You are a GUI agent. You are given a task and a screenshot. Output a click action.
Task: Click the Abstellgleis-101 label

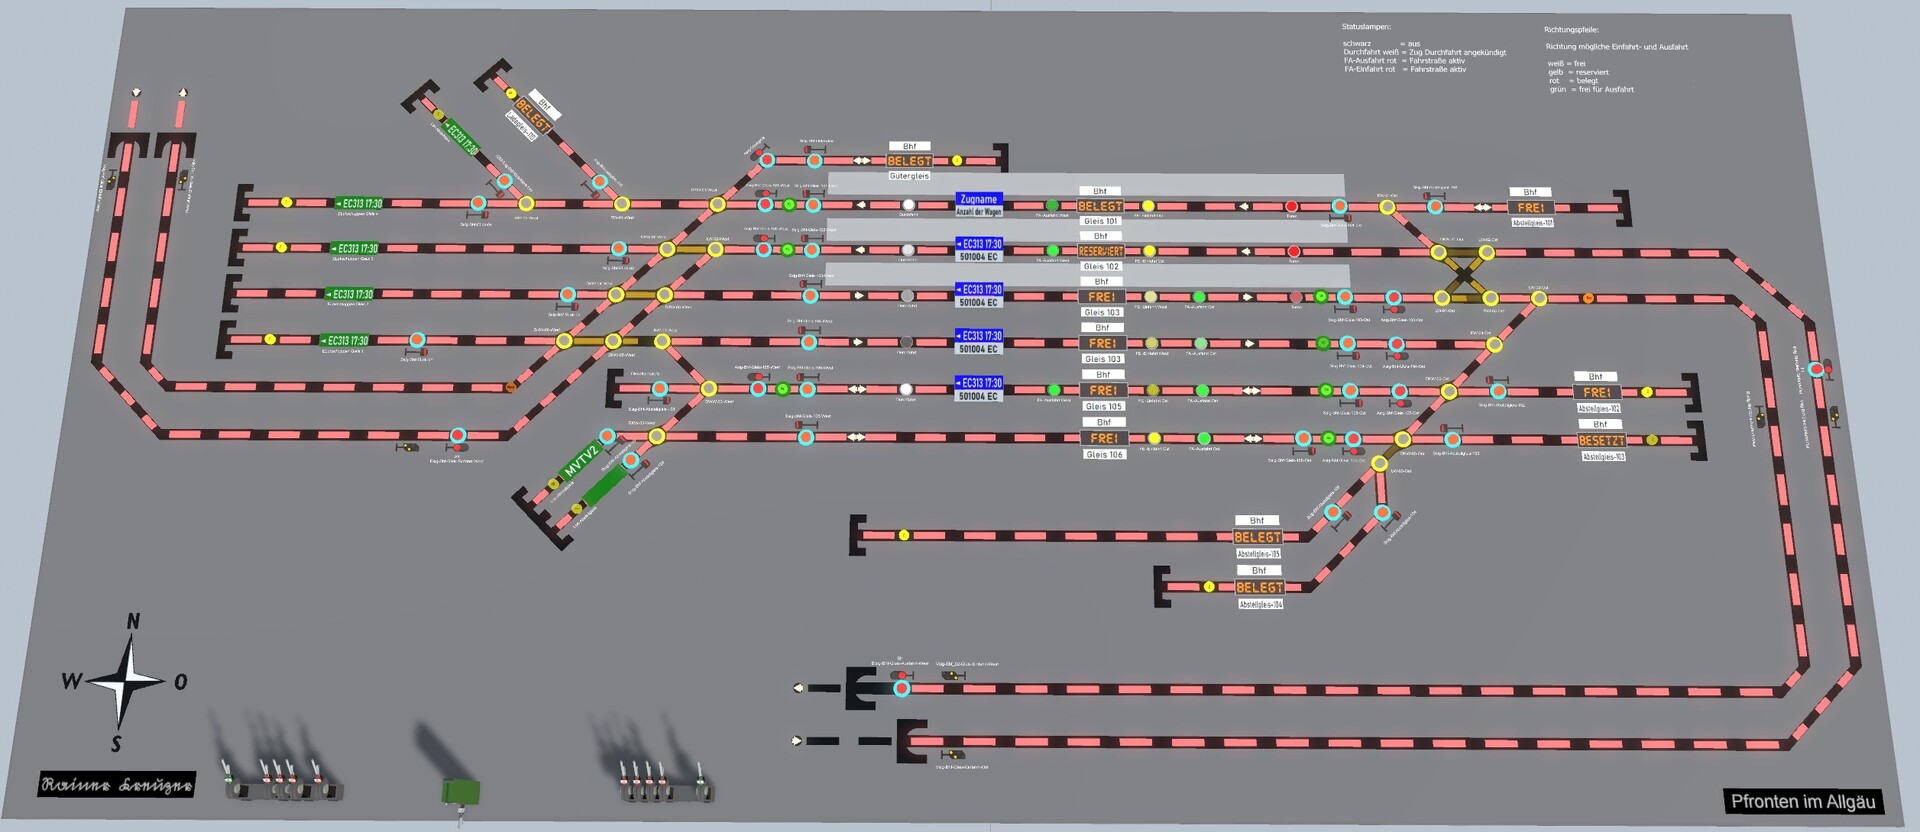click(x=1532, y=223)
